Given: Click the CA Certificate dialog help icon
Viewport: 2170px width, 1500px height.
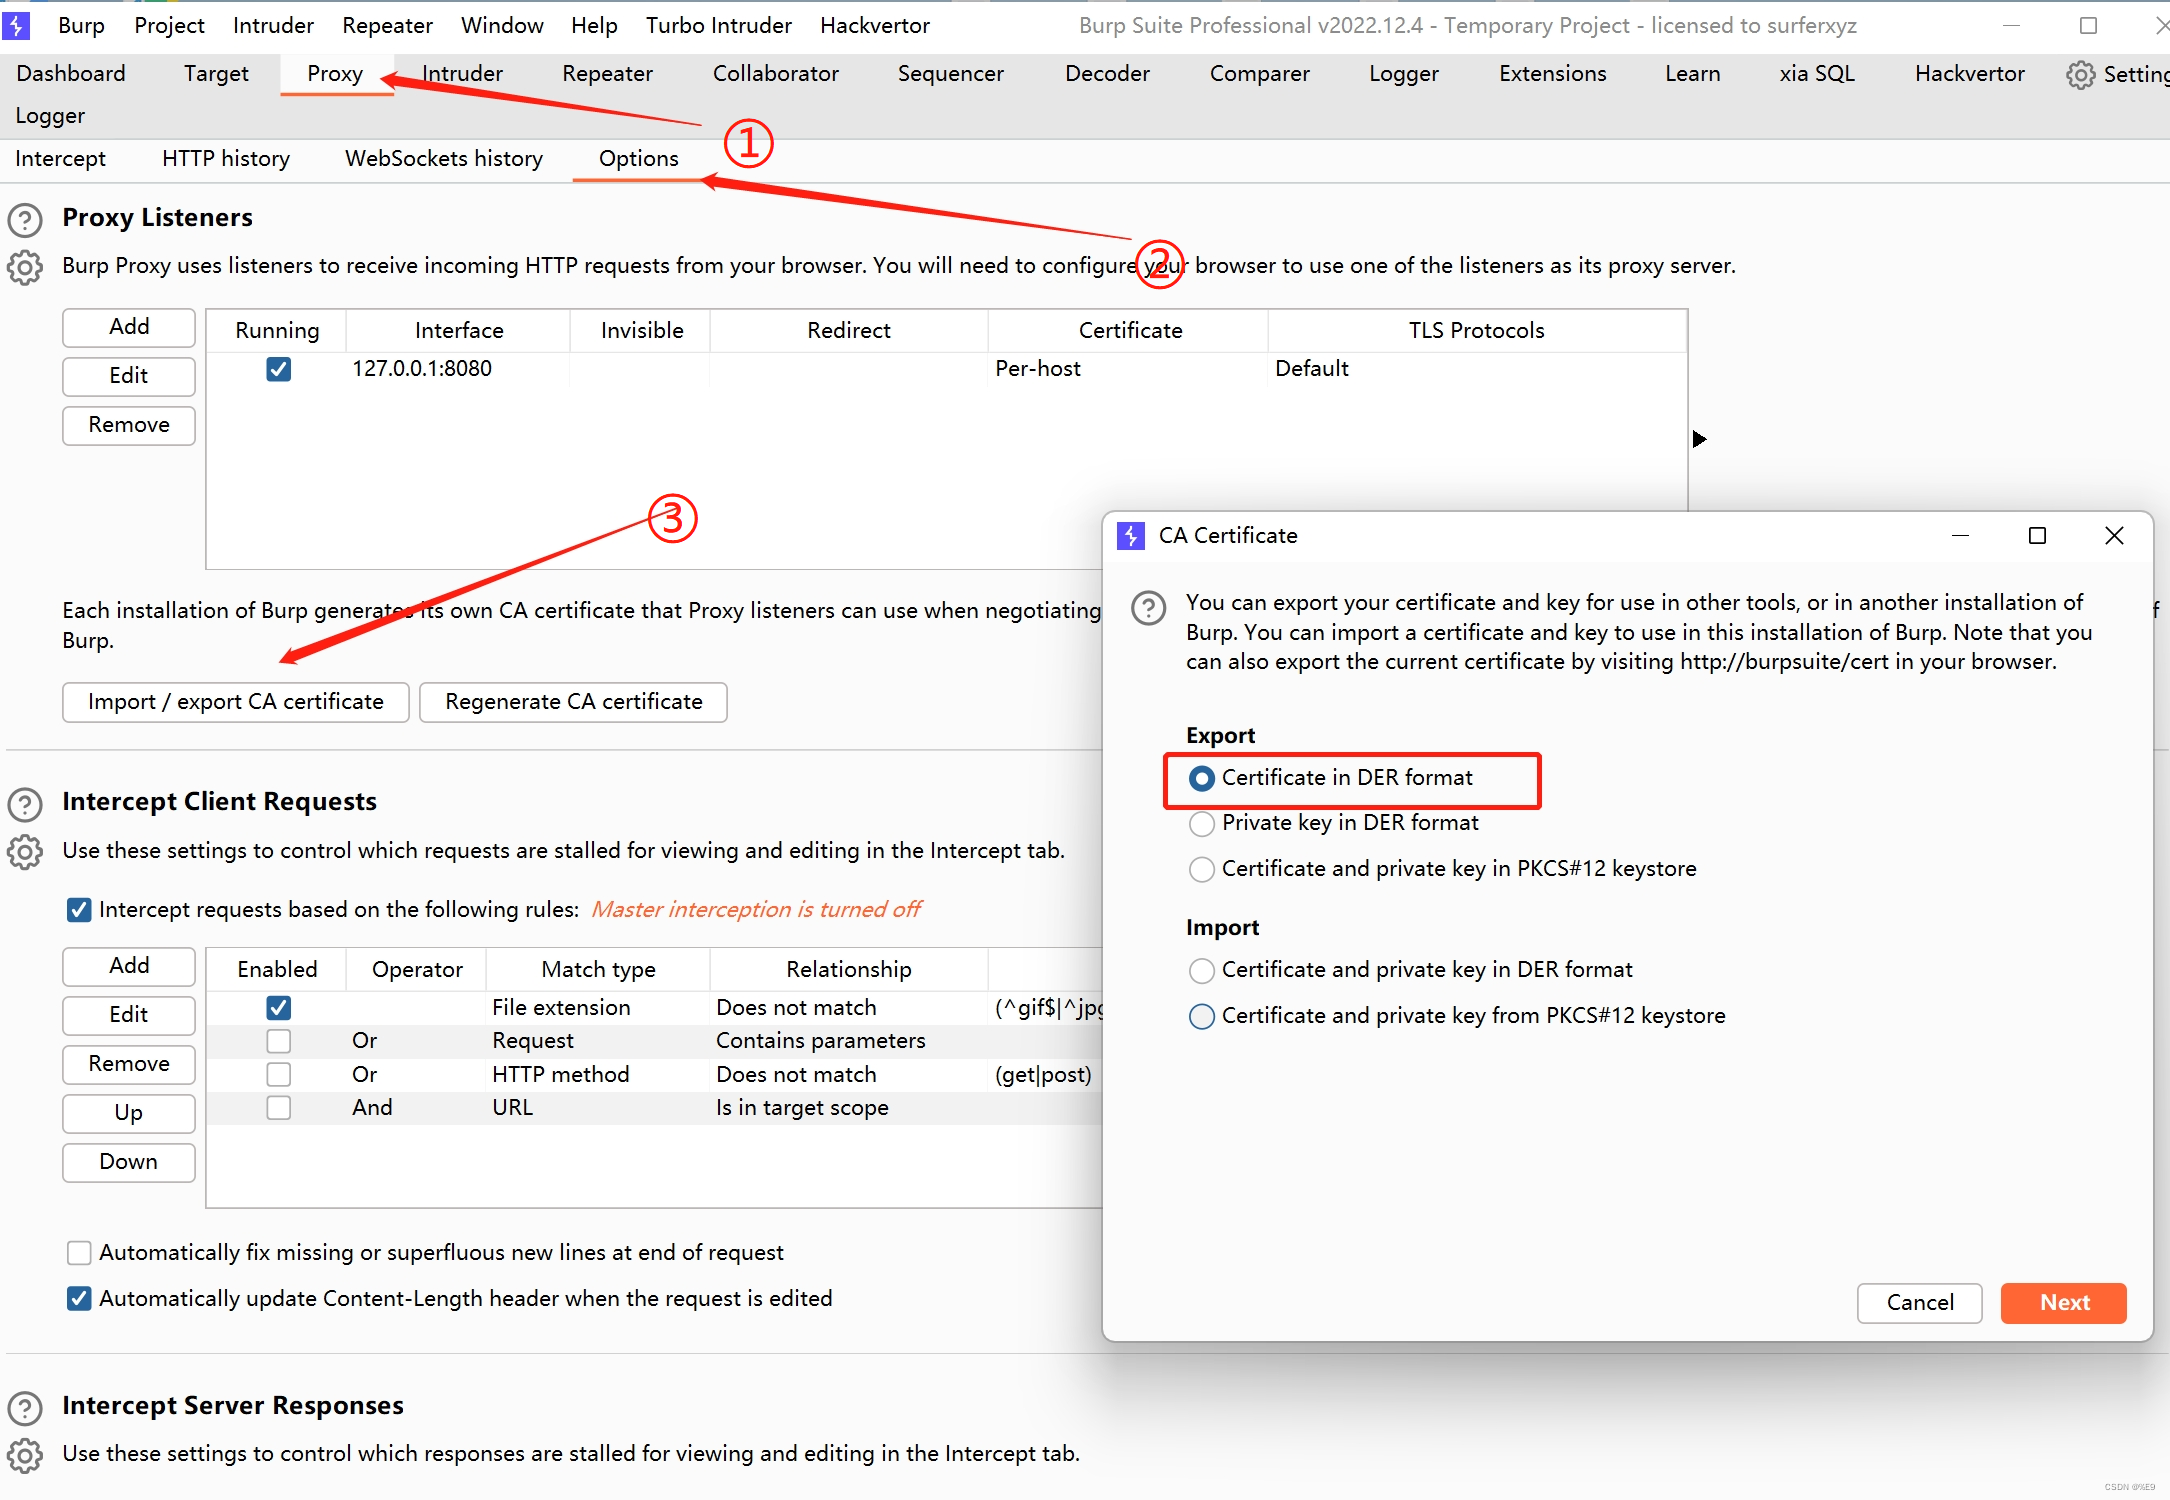Looking at the screenshot, I should pos(1148,607).
